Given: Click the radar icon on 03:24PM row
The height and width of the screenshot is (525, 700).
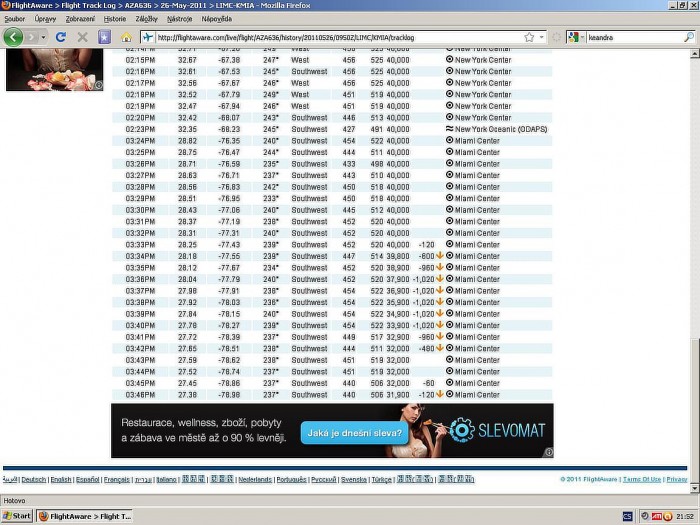Looking at the screenshot, I should (x=450, y=140).
